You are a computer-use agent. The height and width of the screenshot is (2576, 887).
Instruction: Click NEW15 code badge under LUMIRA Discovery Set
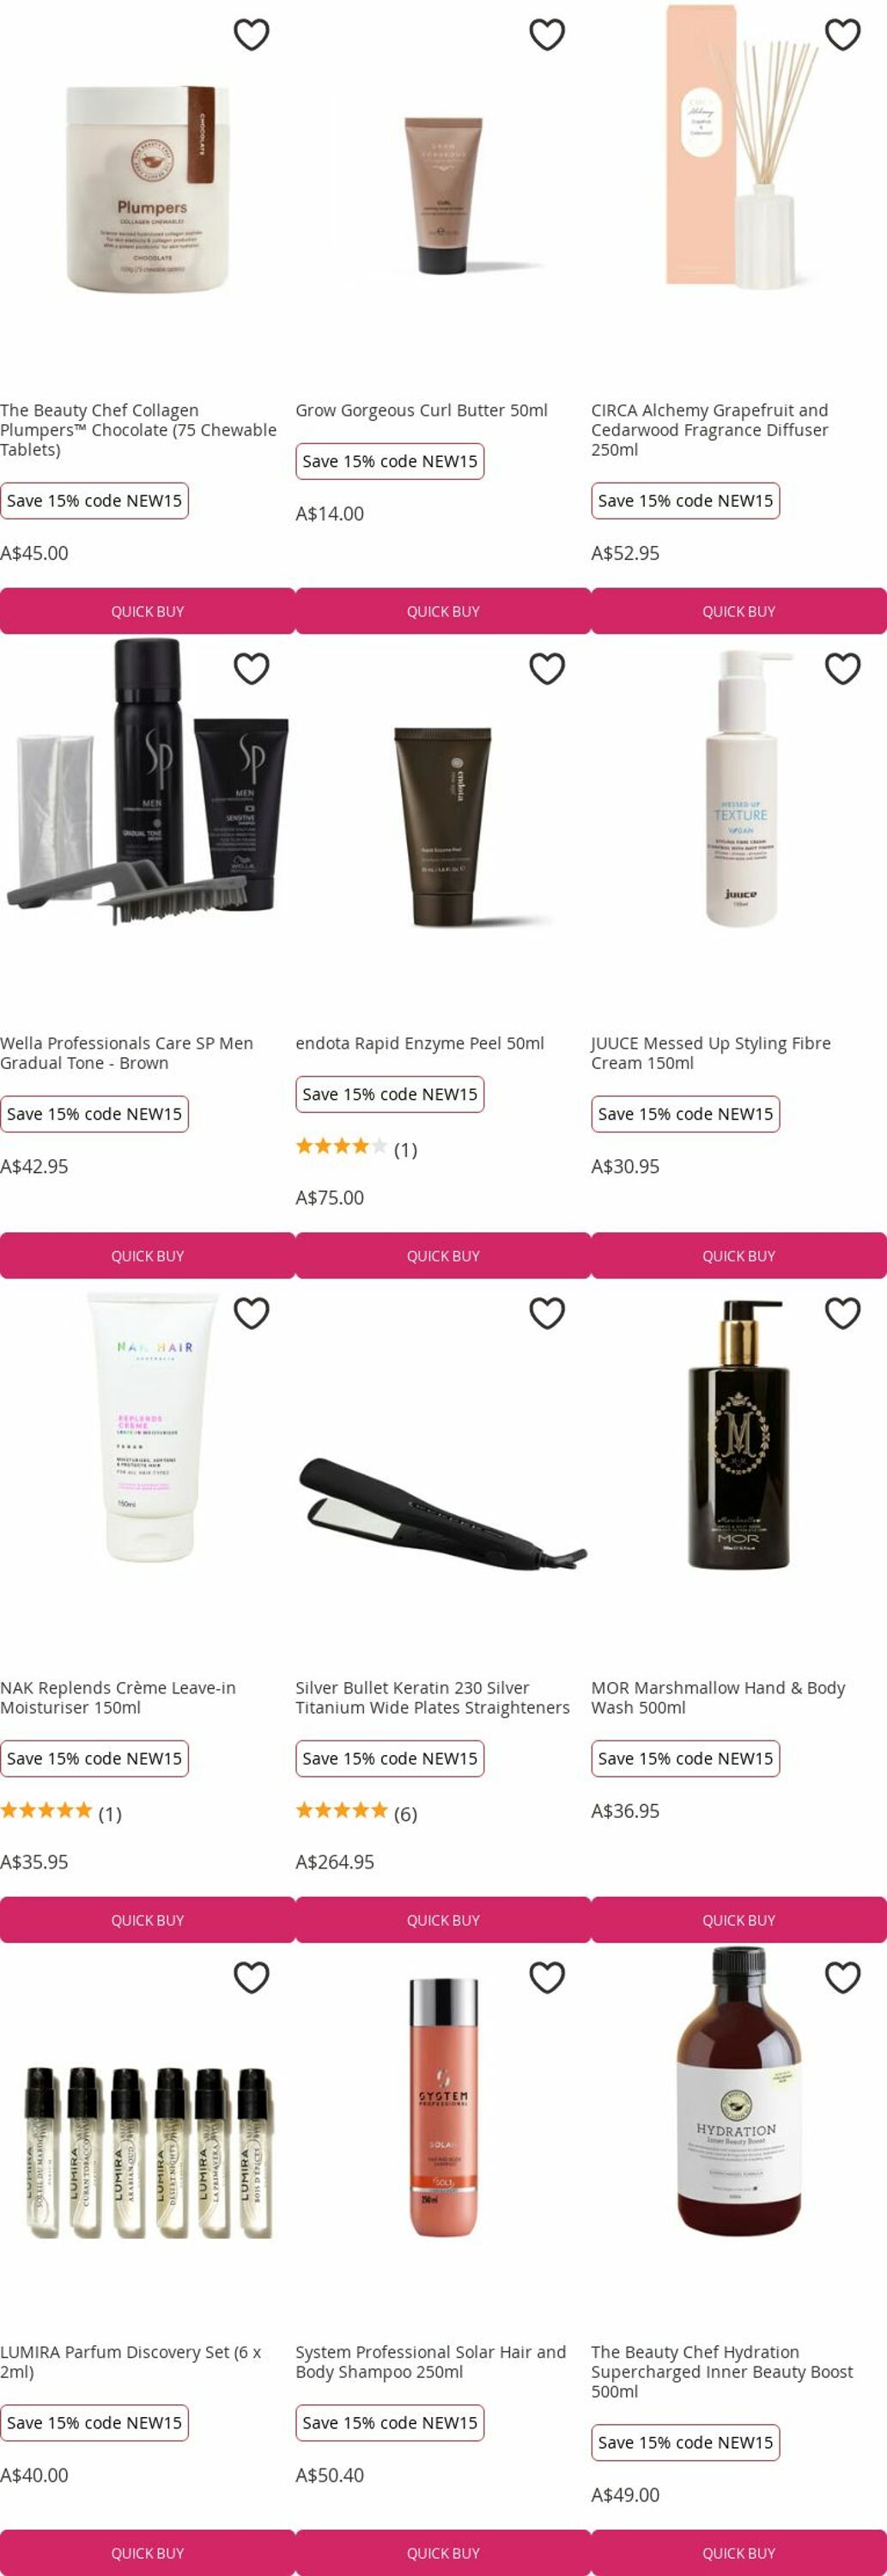pos(94,2422)
